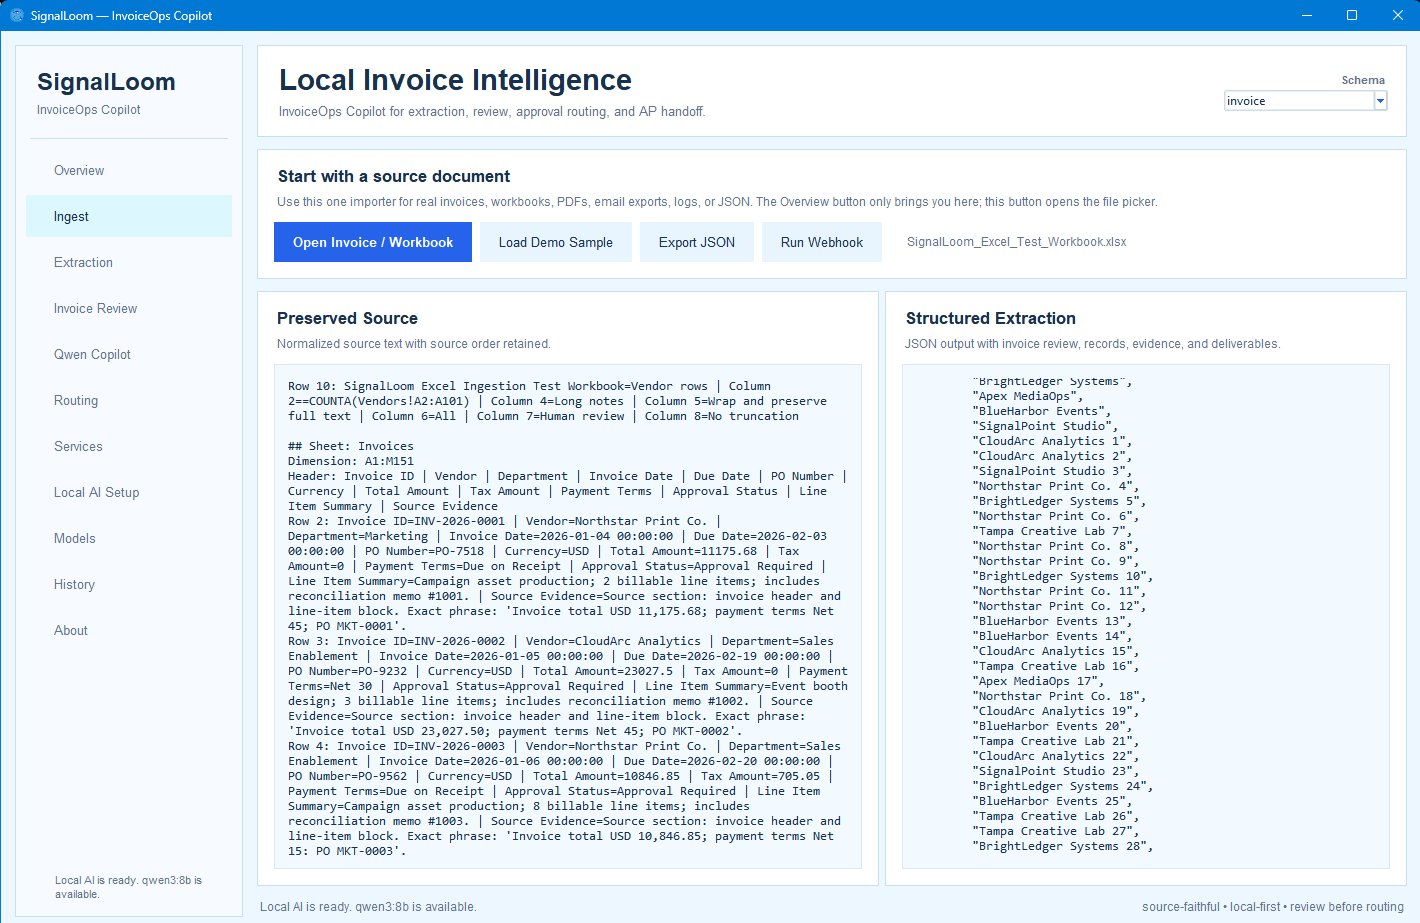
Task: Click the Export JSON button
Action: 697,242
